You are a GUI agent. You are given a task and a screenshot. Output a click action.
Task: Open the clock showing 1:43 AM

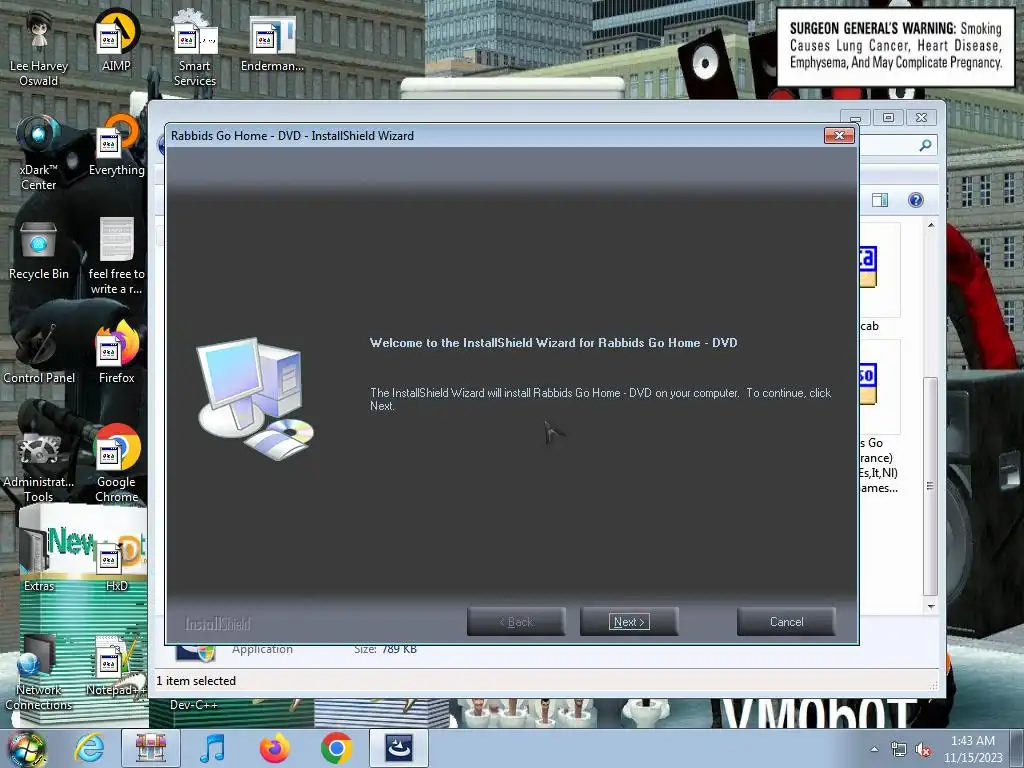(x=973, y=749)
